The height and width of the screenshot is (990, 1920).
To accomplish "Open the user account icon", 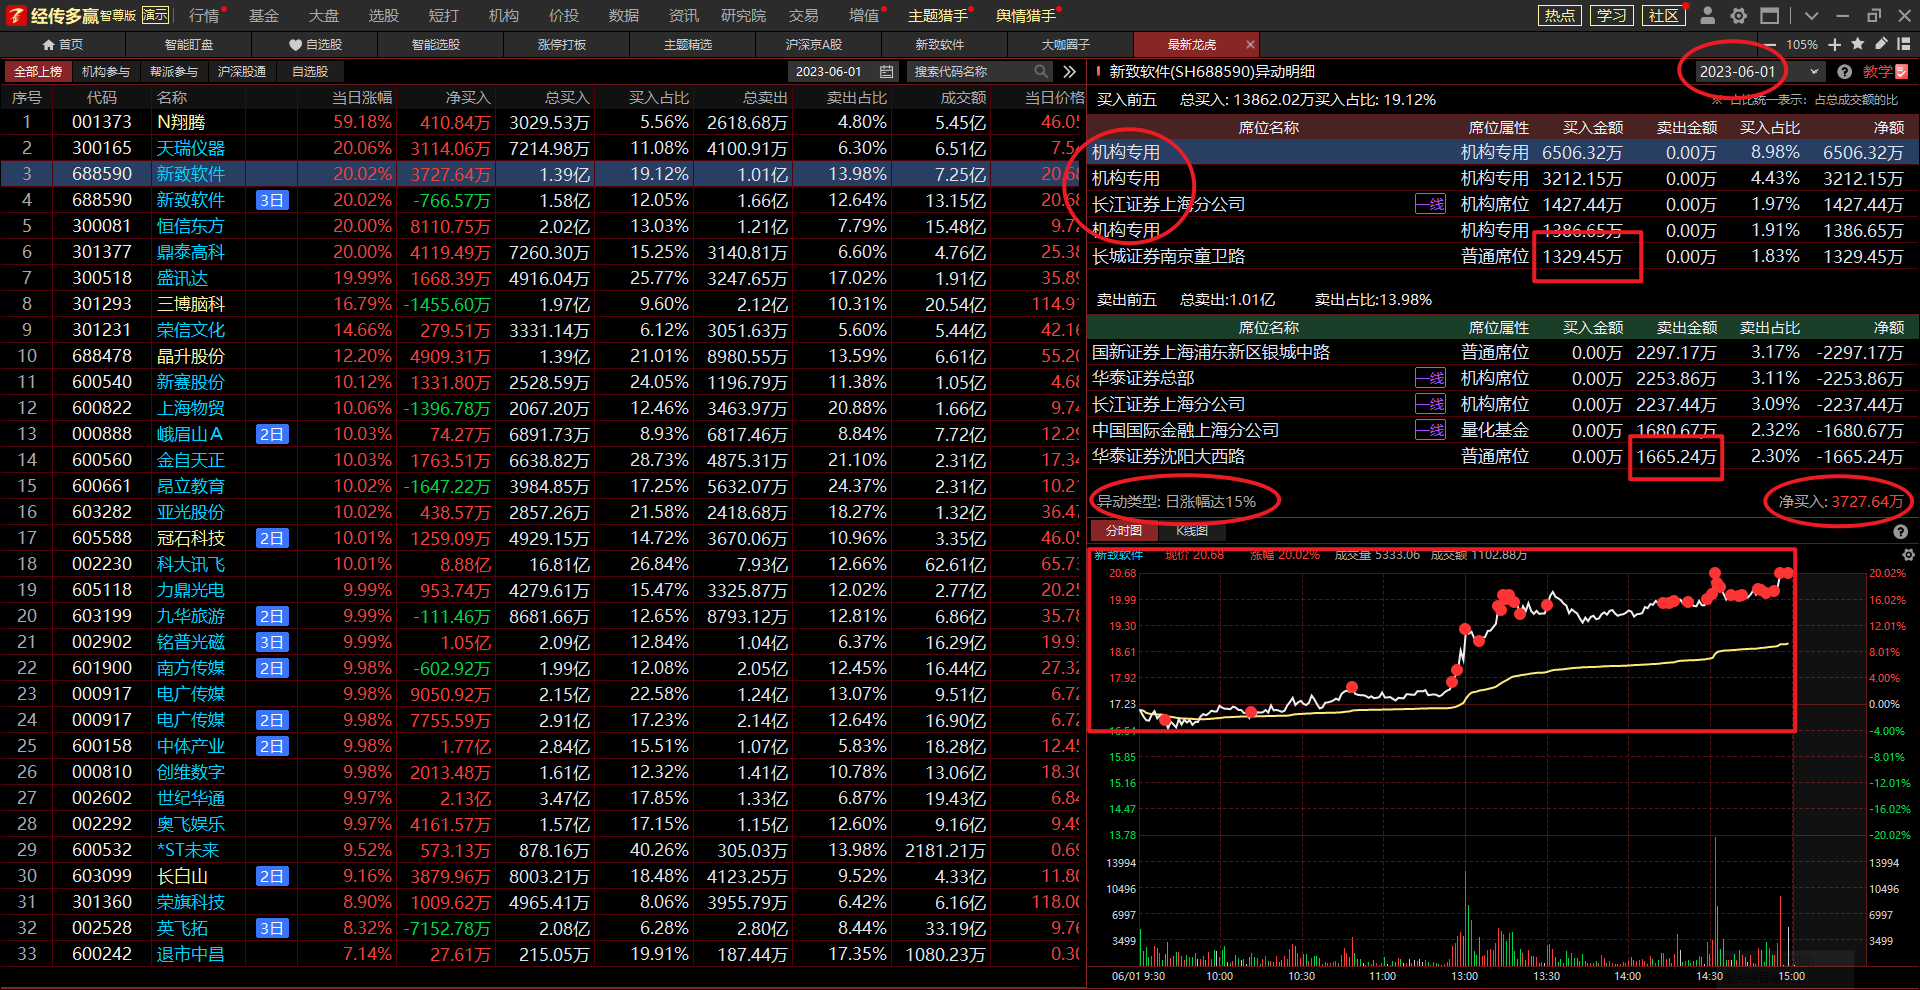I will (1708, 15).
